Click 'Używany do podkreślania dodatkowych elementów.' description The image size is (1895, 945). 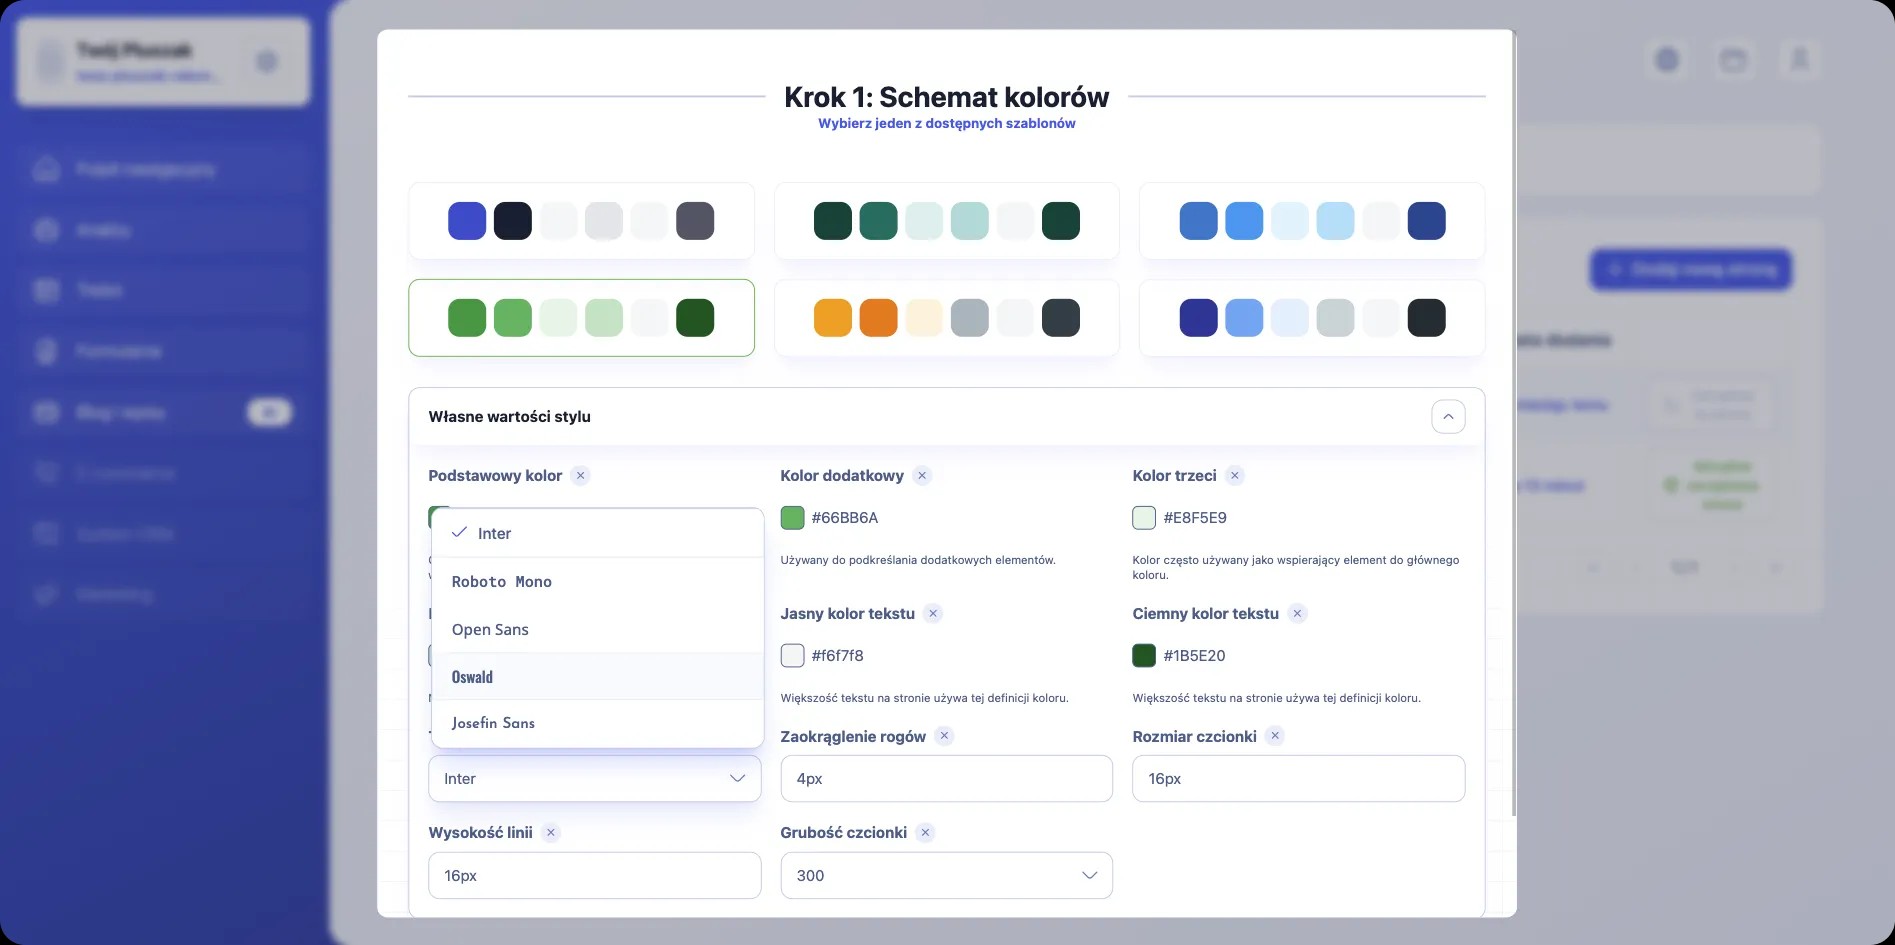point(918,560)
